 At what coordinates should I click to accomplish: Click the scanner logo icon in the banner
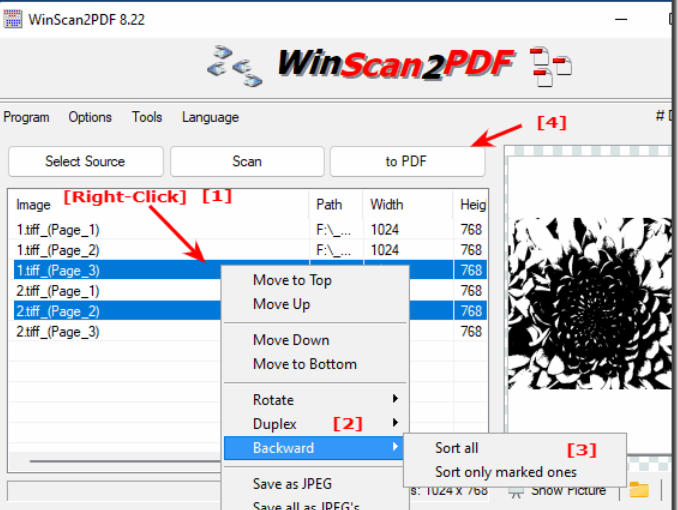tap(234, 66)
